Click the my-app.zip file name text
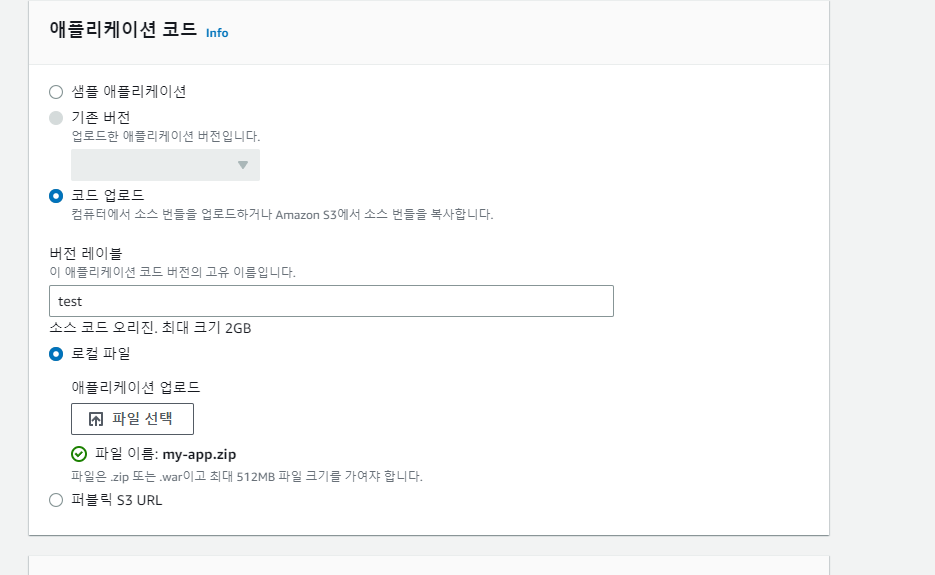 tap(199, 455)
